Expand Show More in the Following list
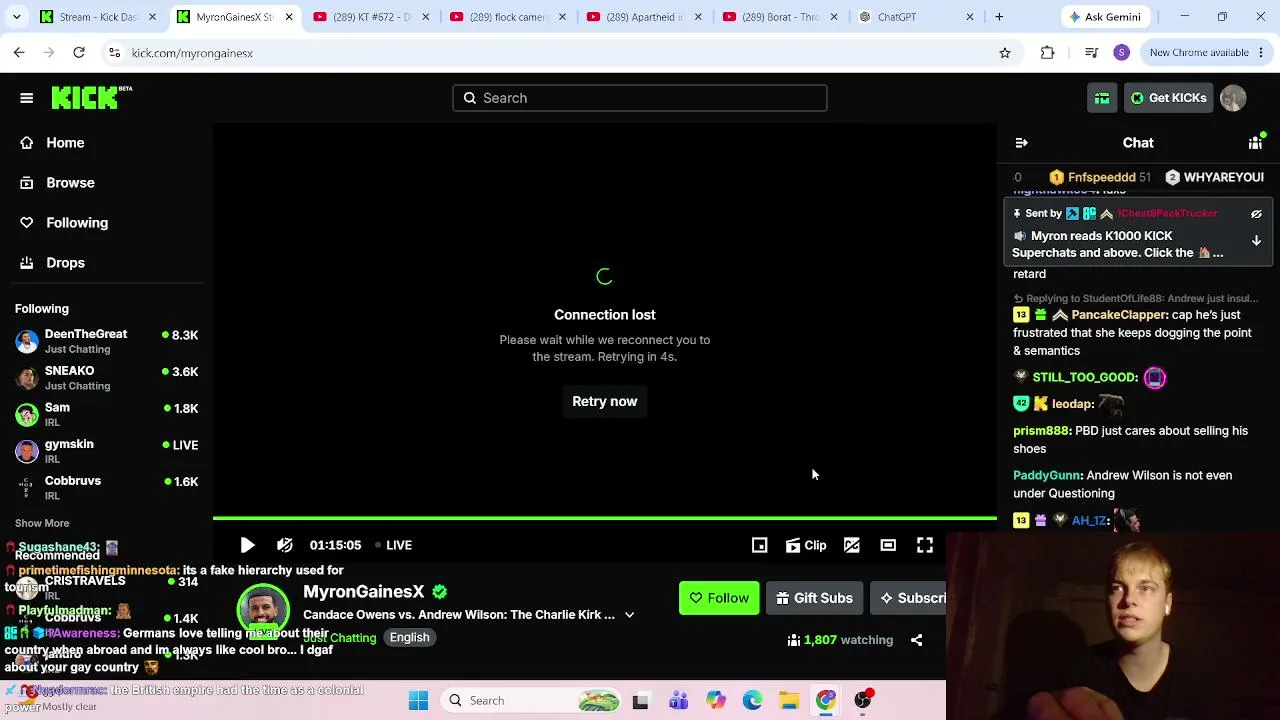 (x=42, y=523)
